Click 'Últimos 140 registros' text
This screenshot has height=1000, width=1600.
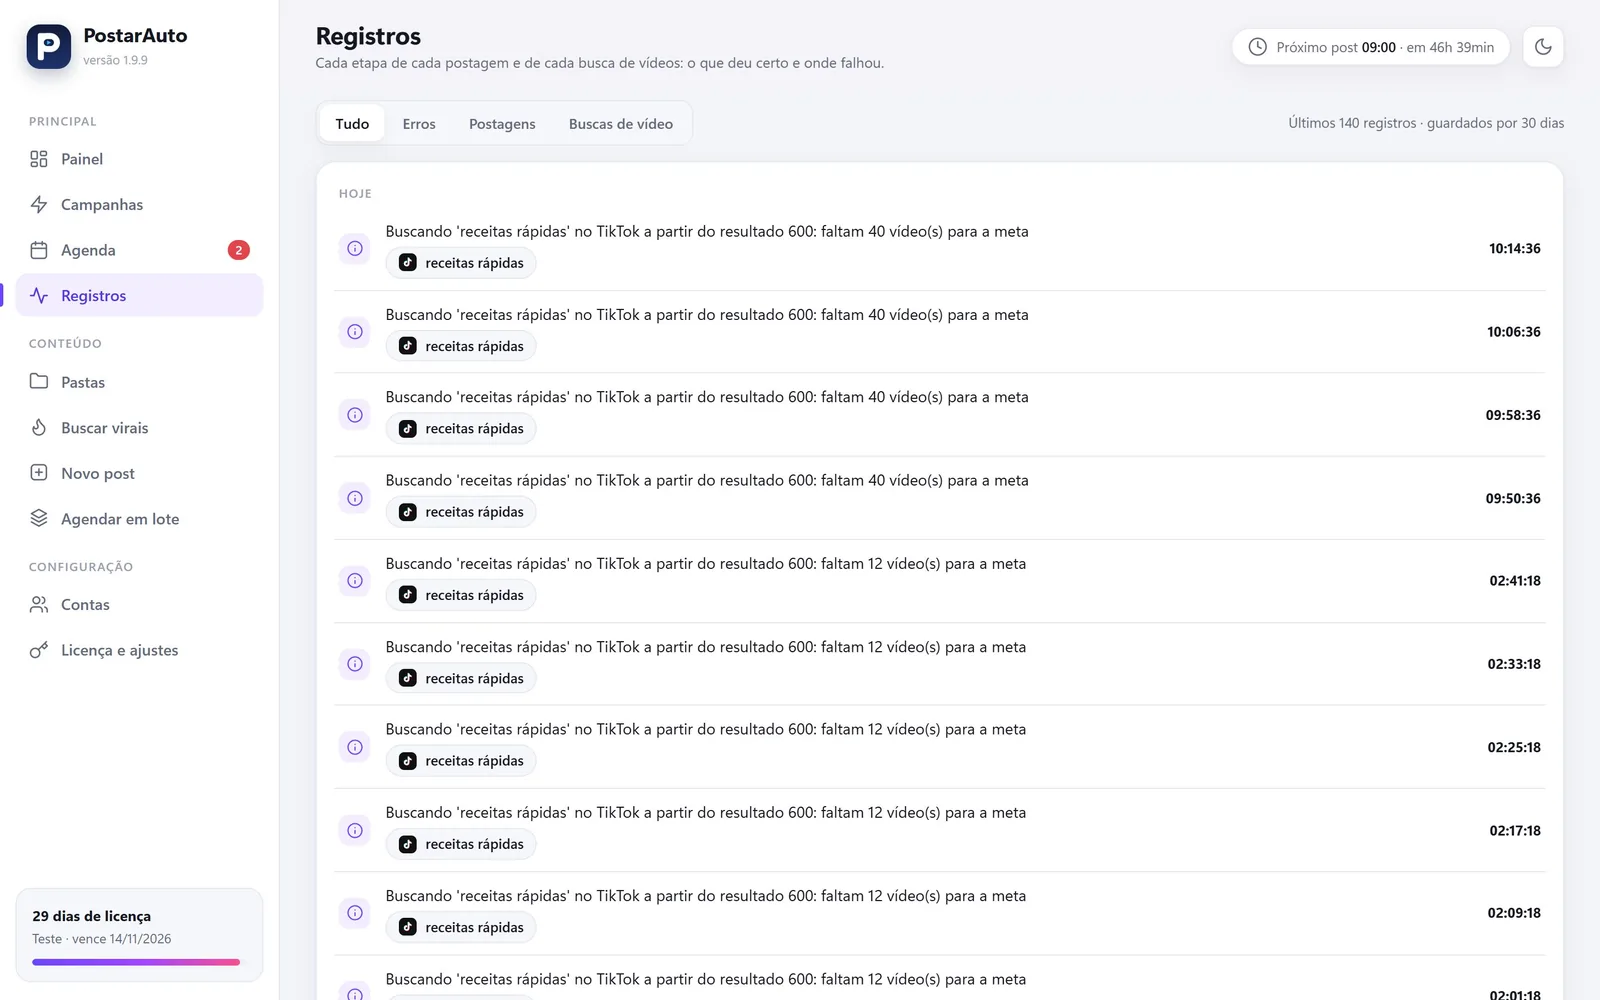1352,123
